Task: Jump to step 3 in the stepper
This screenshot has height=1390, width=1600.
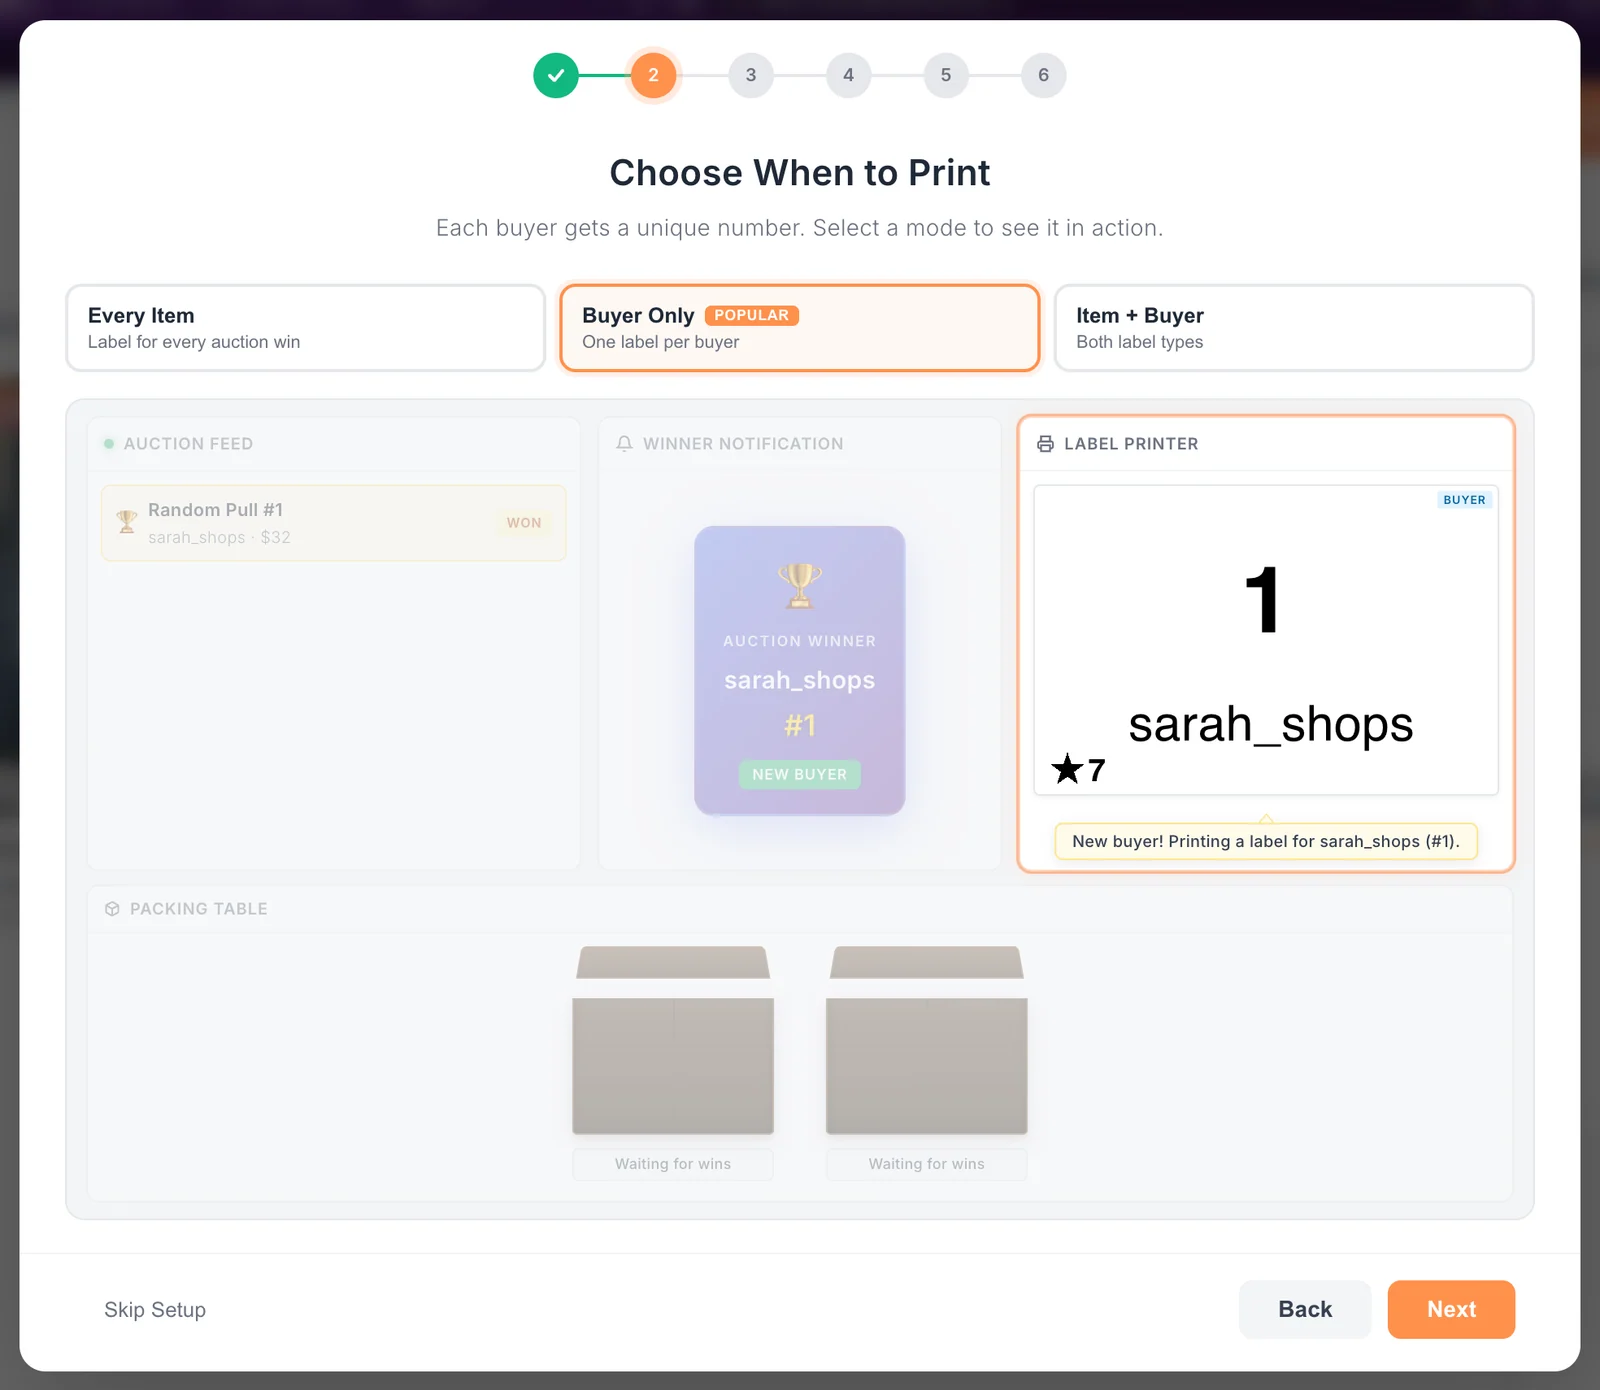Action: point(751,75)
